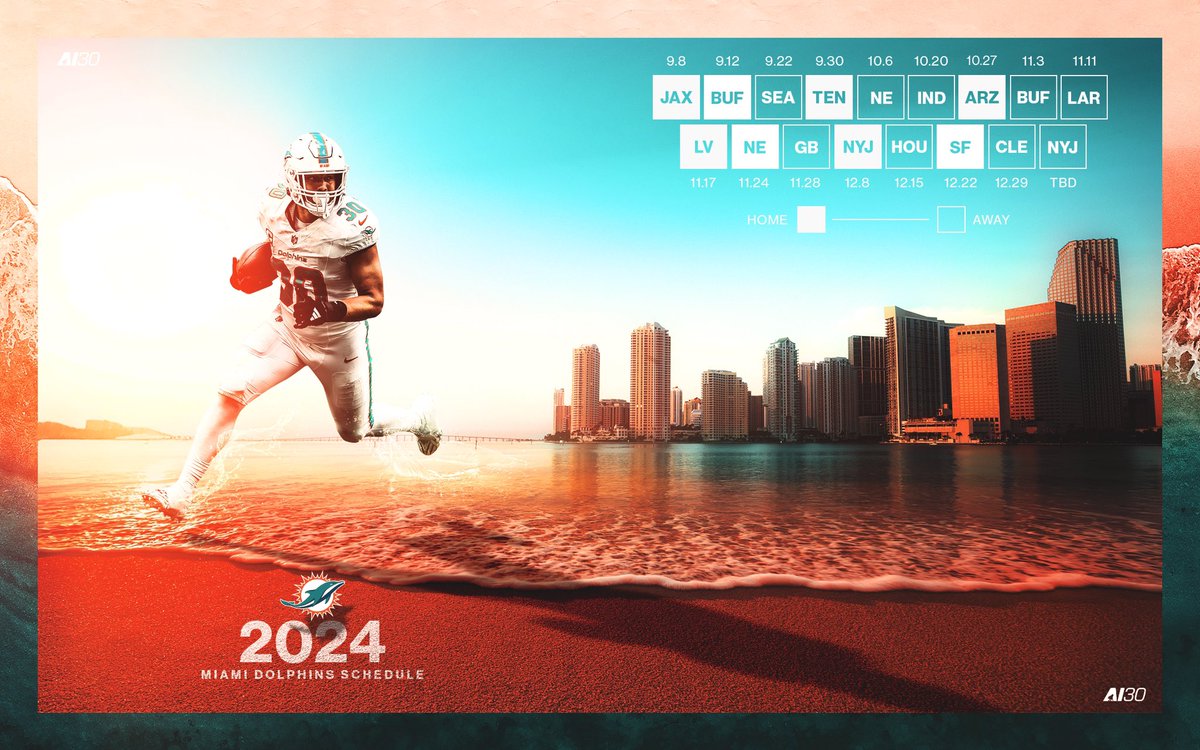This screenshot has width=1200, height=750.
Task: Select the BUF box dated 9.12
Action: point(727,98)
